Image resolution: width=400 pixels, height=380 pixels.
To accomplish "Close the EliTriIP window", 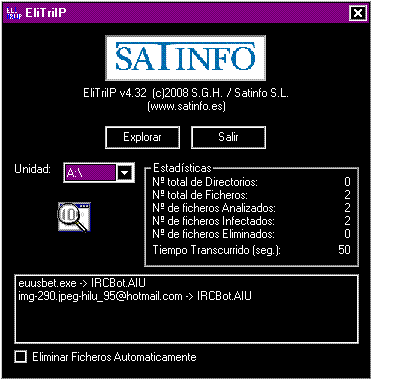I will pyautogui.click(x=358, y=13).
